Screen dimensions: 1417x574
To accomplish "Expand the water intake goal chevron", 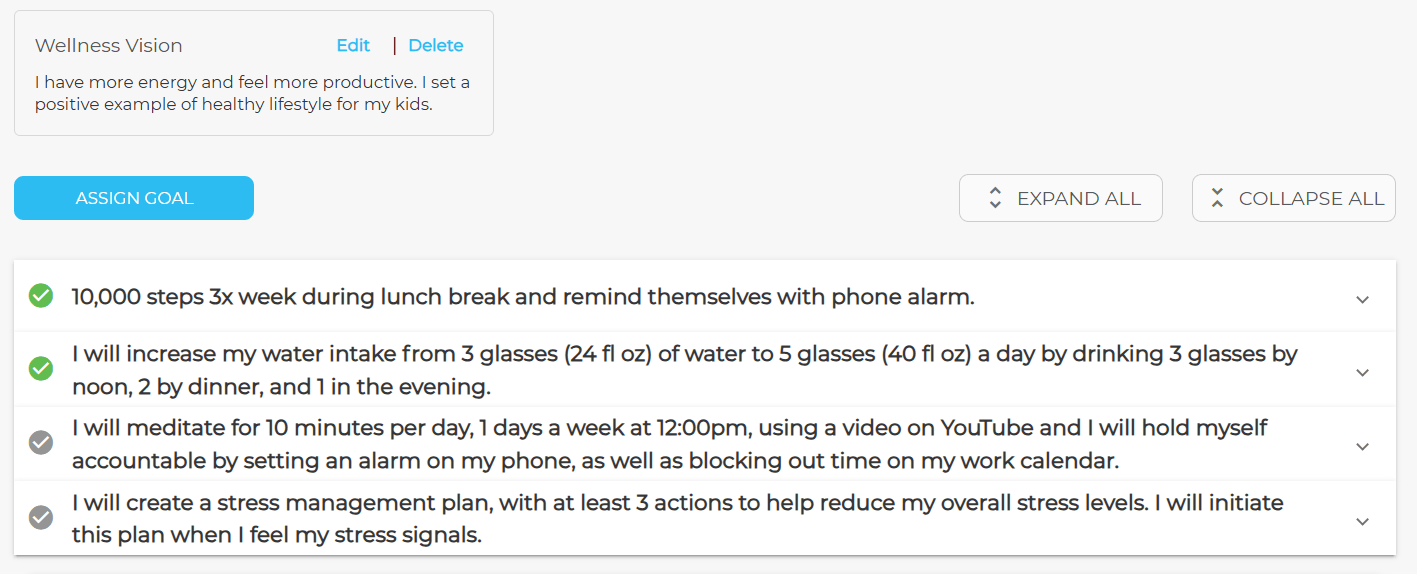I will [1362, 372].
